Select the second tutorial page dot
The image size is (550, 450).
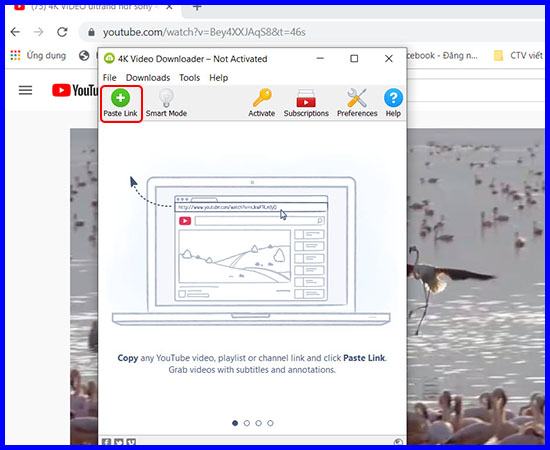tap(247, 423)
